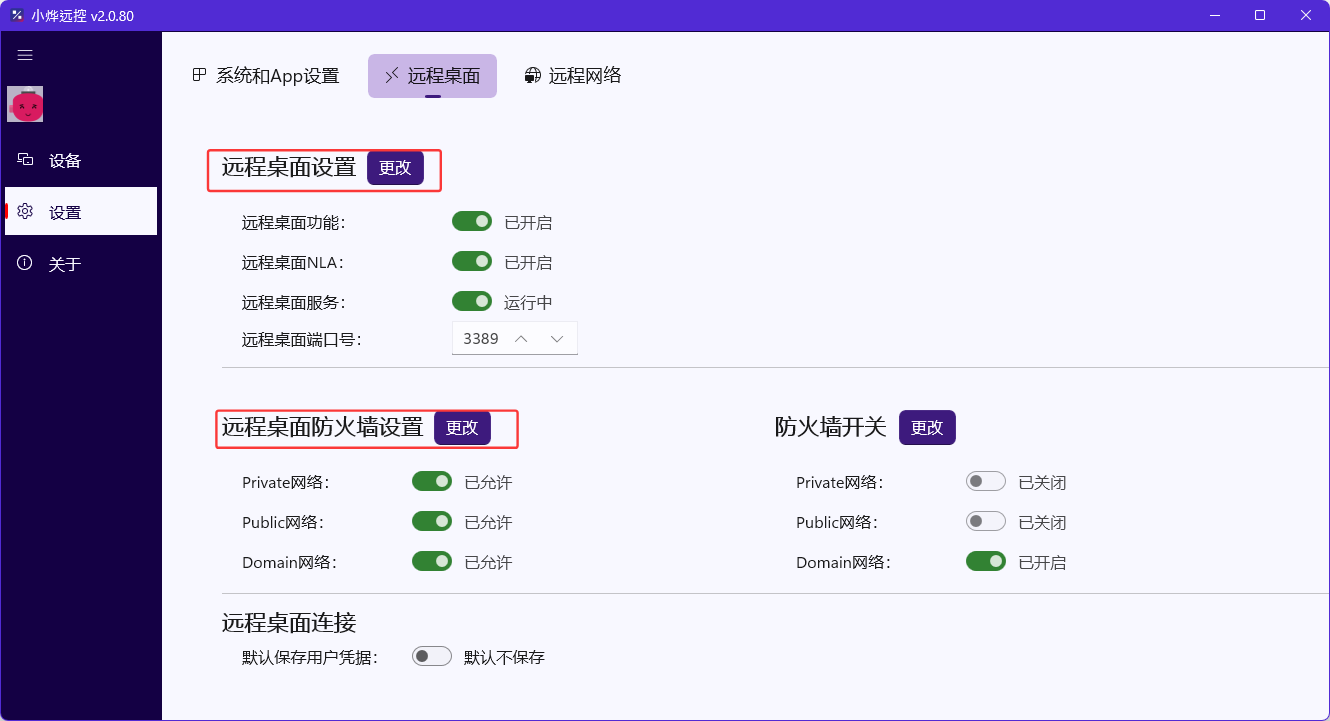Enable 默认保存用户凭据 switch
Screen dimensions: 1330x721
tap(432, 657)
